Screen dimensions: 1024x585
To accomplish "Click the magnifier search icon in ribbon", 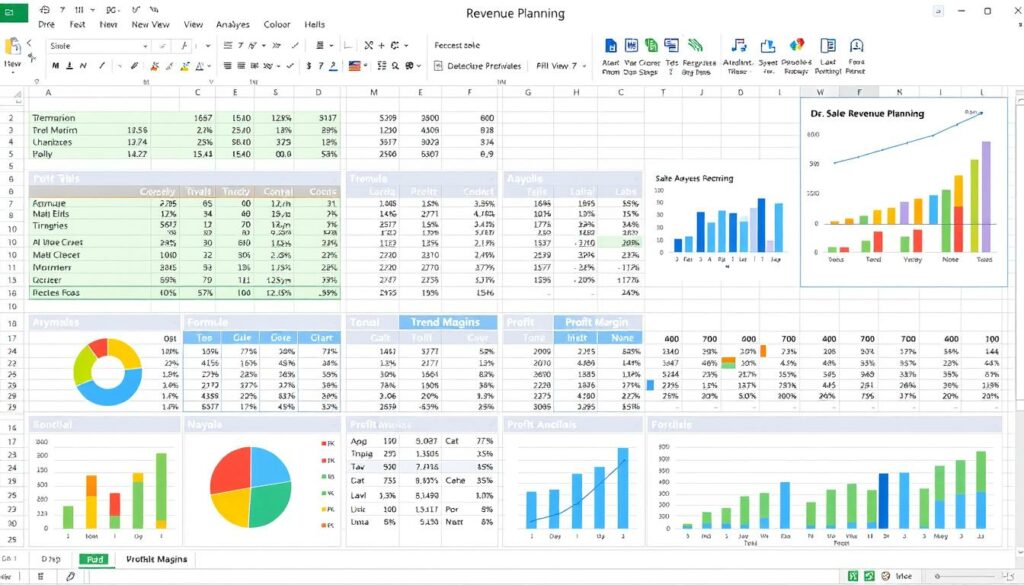I will pyautogui.click(x=395, y=66).
